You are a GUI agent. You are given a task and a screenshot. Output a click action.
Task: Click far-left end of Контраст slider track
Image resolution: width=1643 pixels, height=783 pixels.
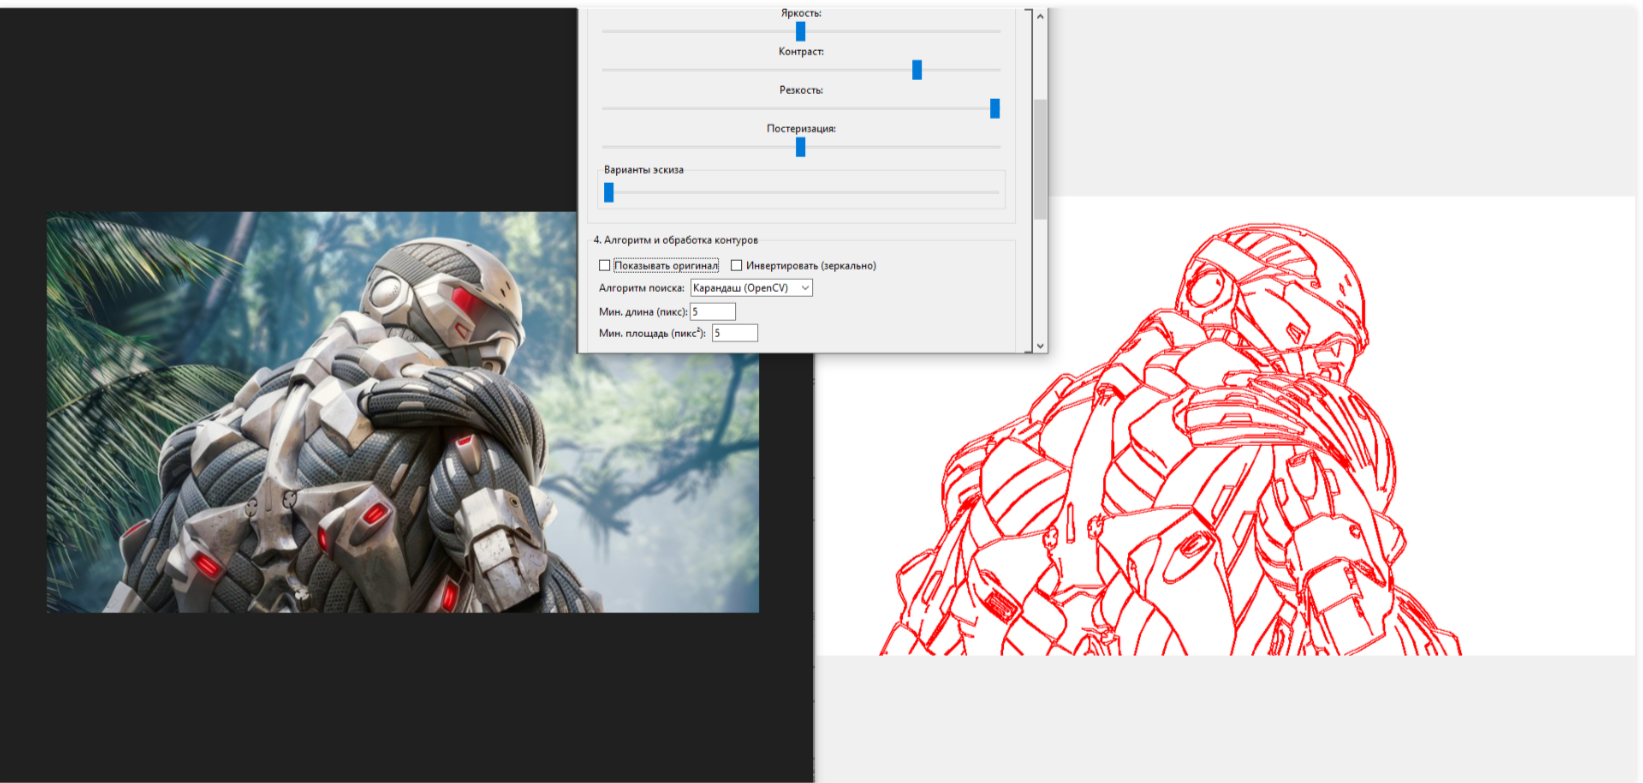click(605, 70)
